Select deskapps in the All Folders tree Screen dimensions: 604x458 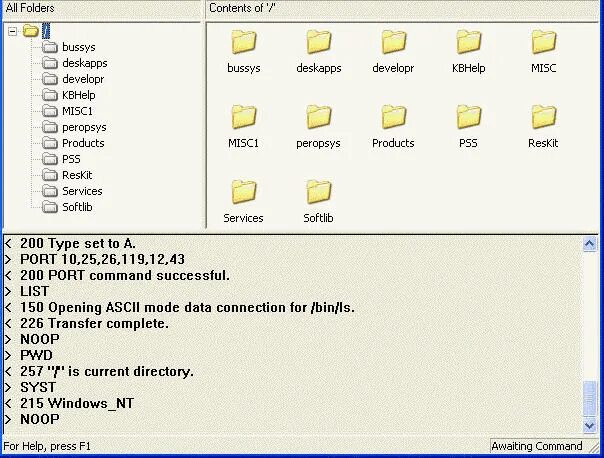[85, 63]
